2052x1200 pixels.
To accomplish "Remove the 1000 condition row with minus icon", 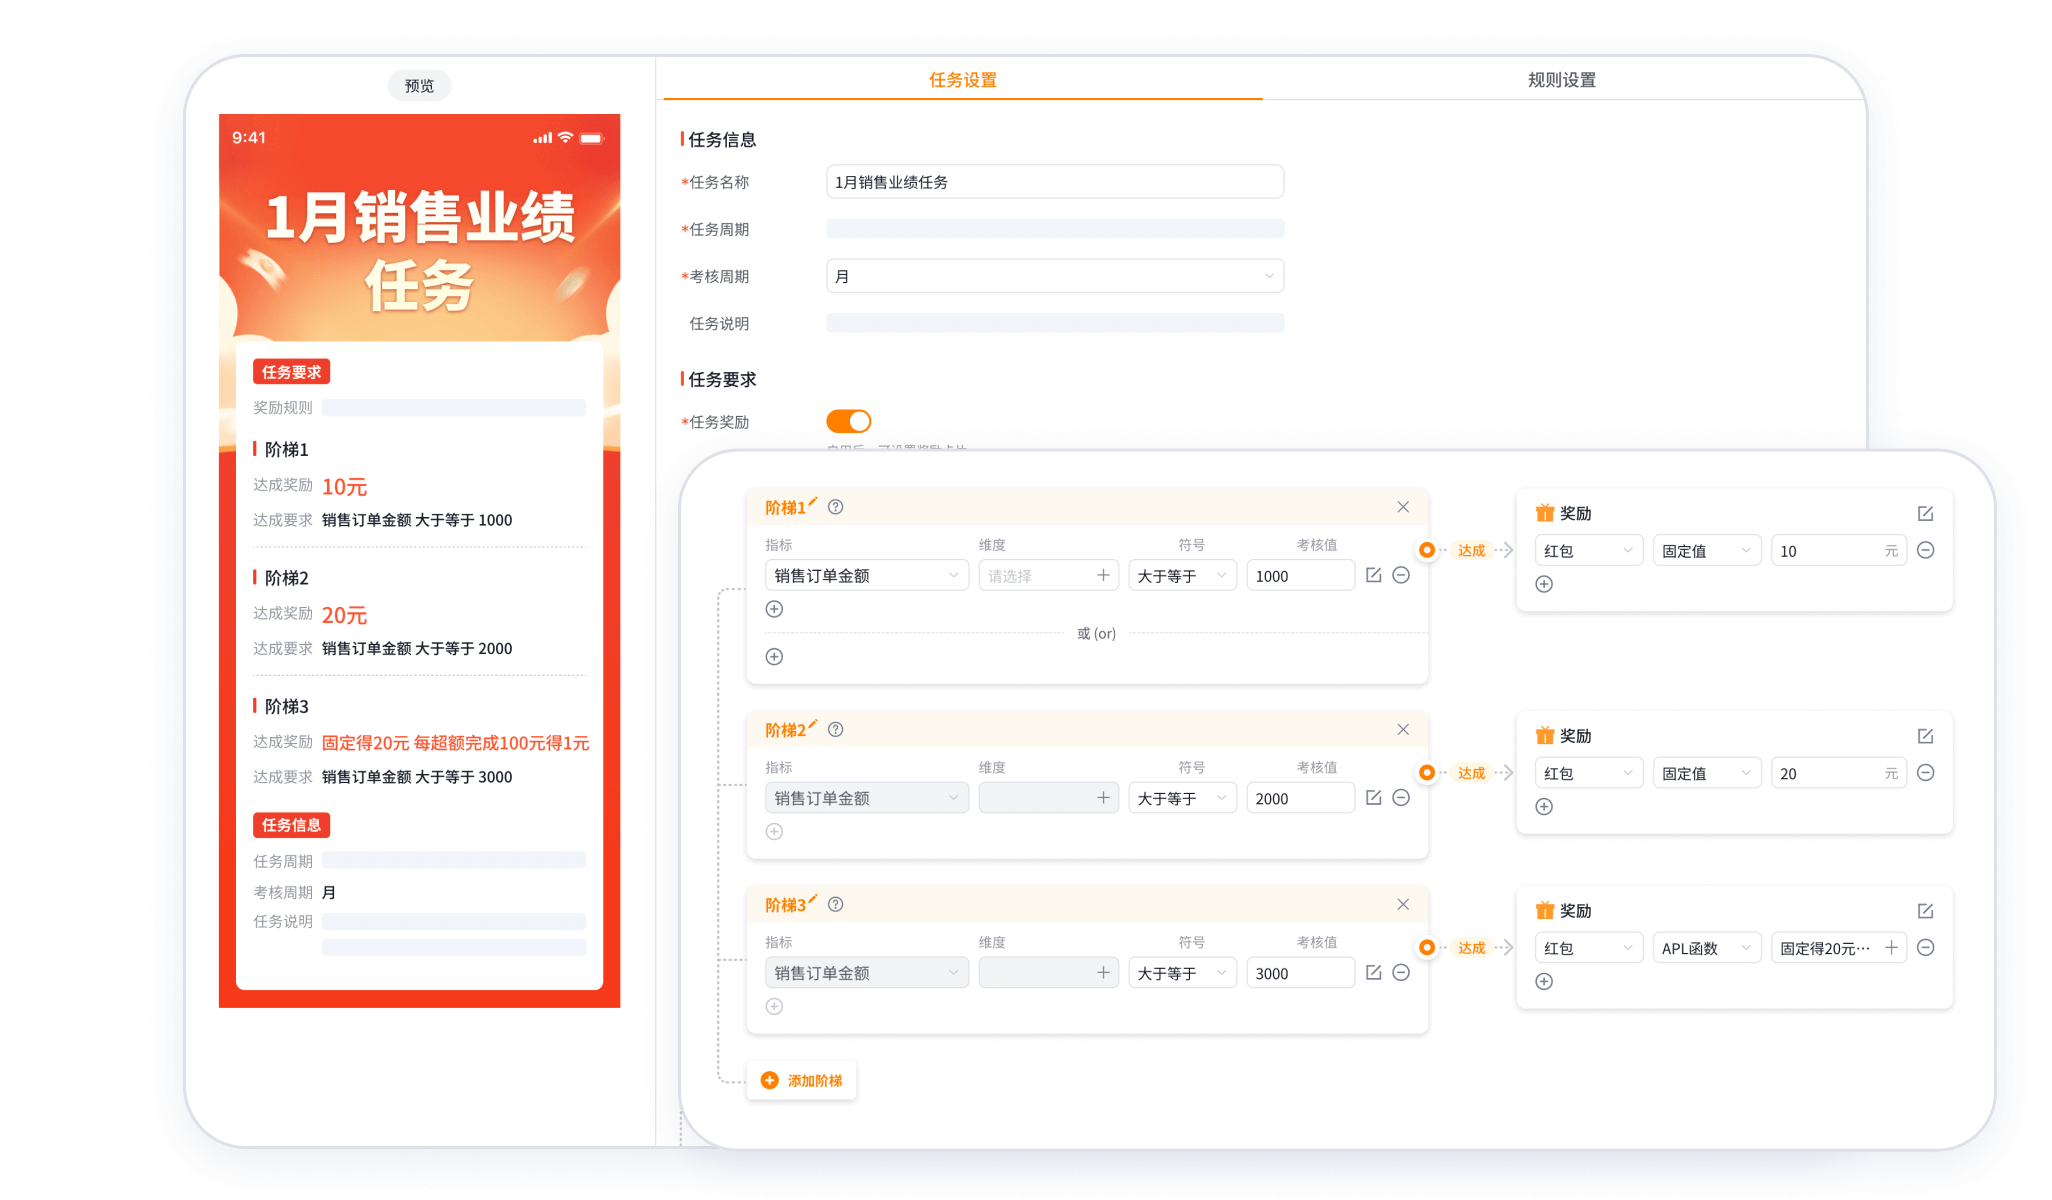I will point(1401,575).
